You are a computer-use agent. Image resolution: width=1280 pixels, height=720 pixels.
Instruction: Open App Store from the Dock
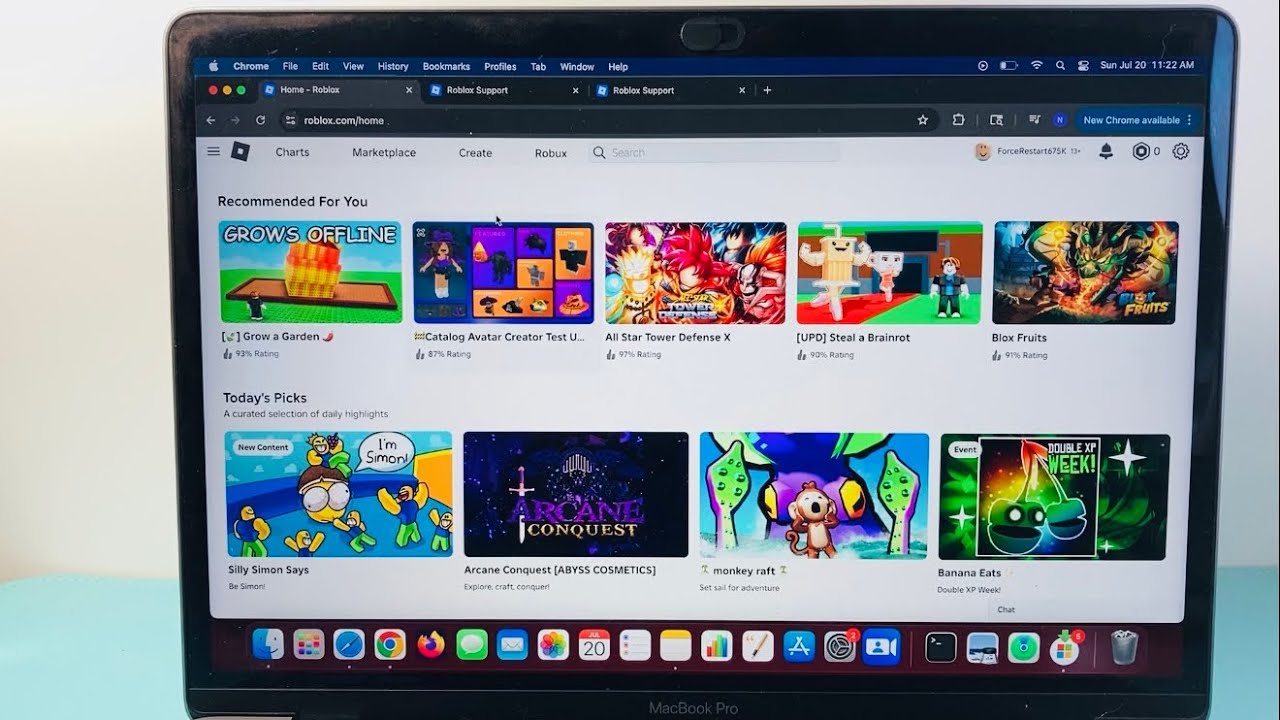coord(799,646)
